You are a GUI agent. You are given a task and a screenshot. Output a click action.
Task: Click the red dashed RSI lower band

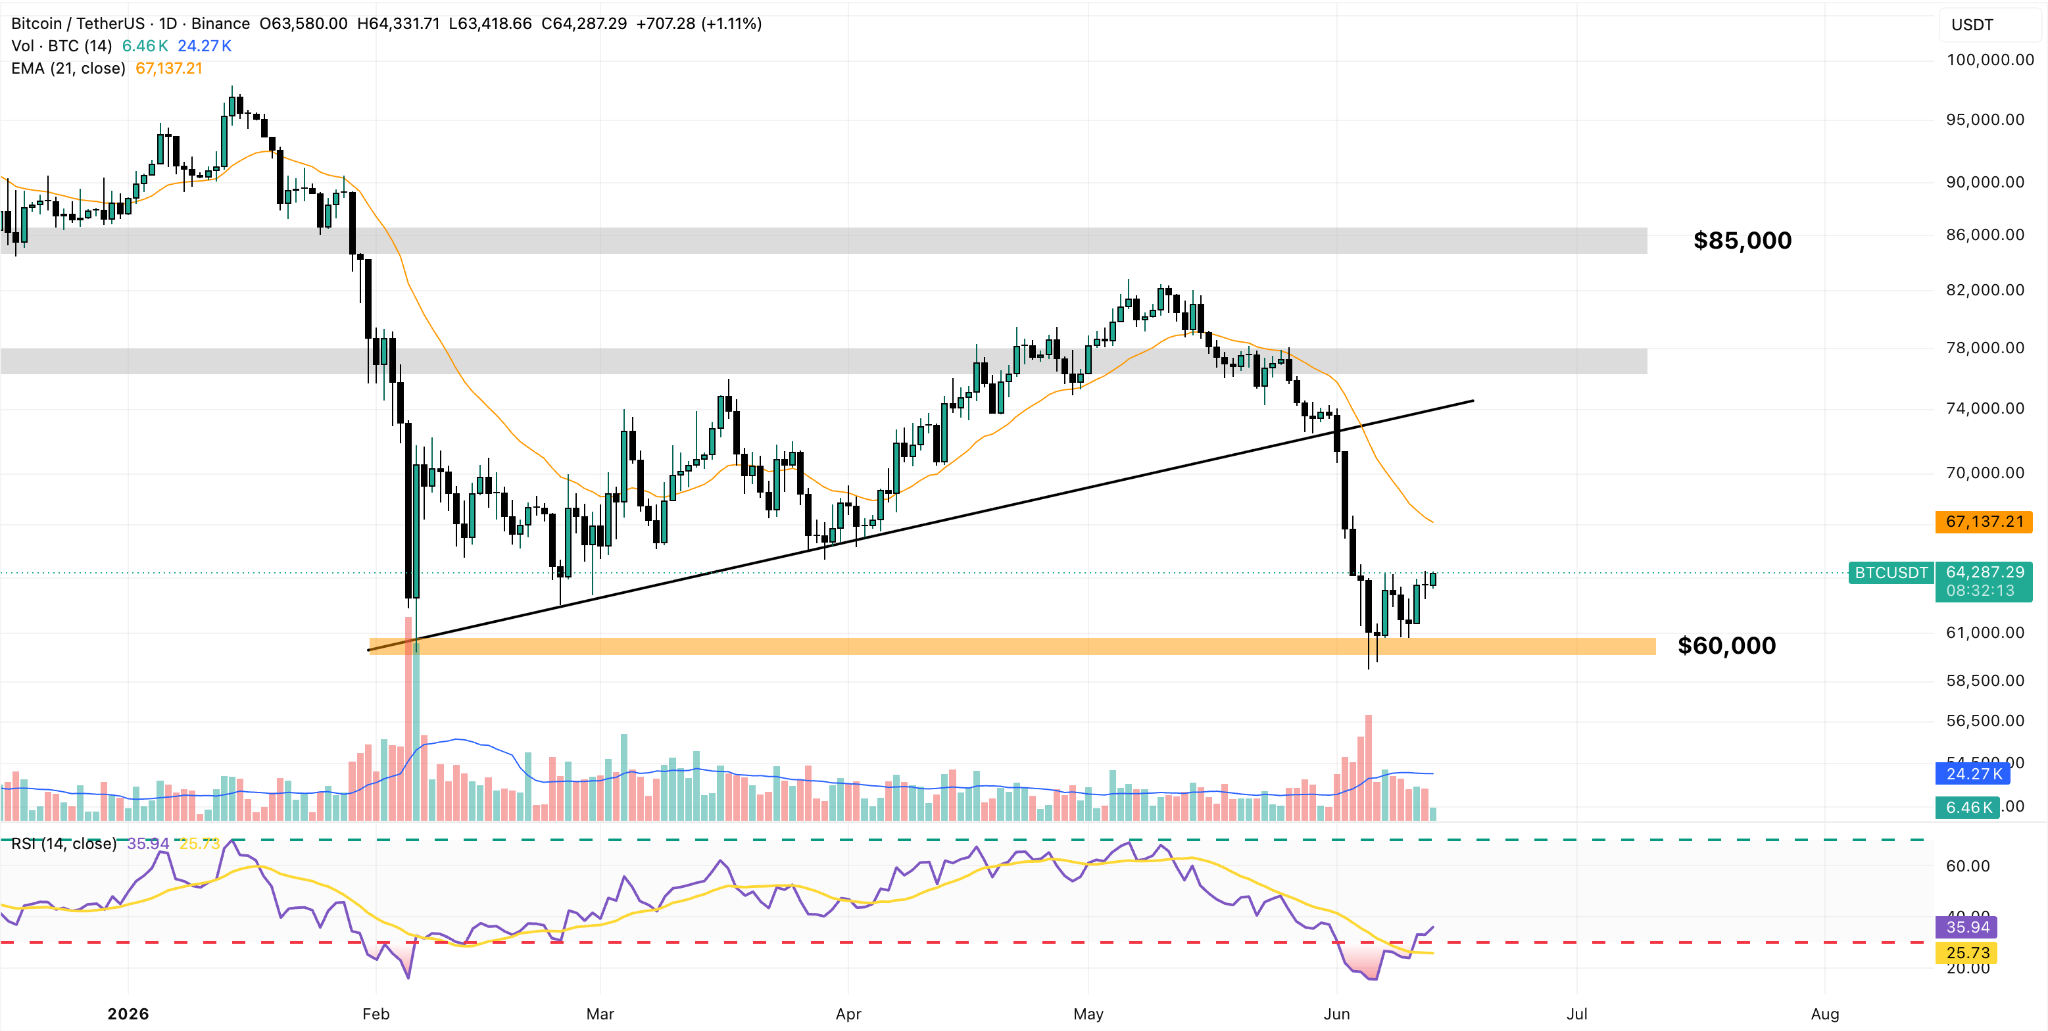pos(964,942)
